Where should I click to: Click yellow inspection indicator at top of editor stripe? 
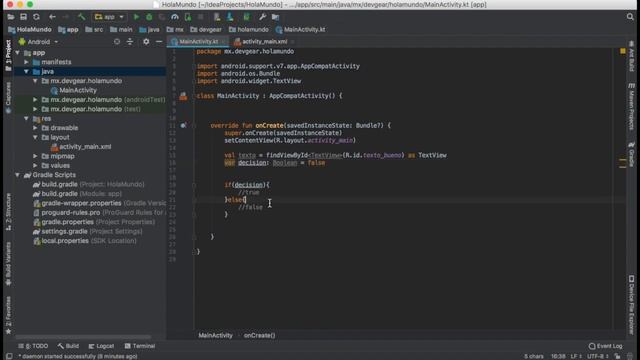pos(622,51)
